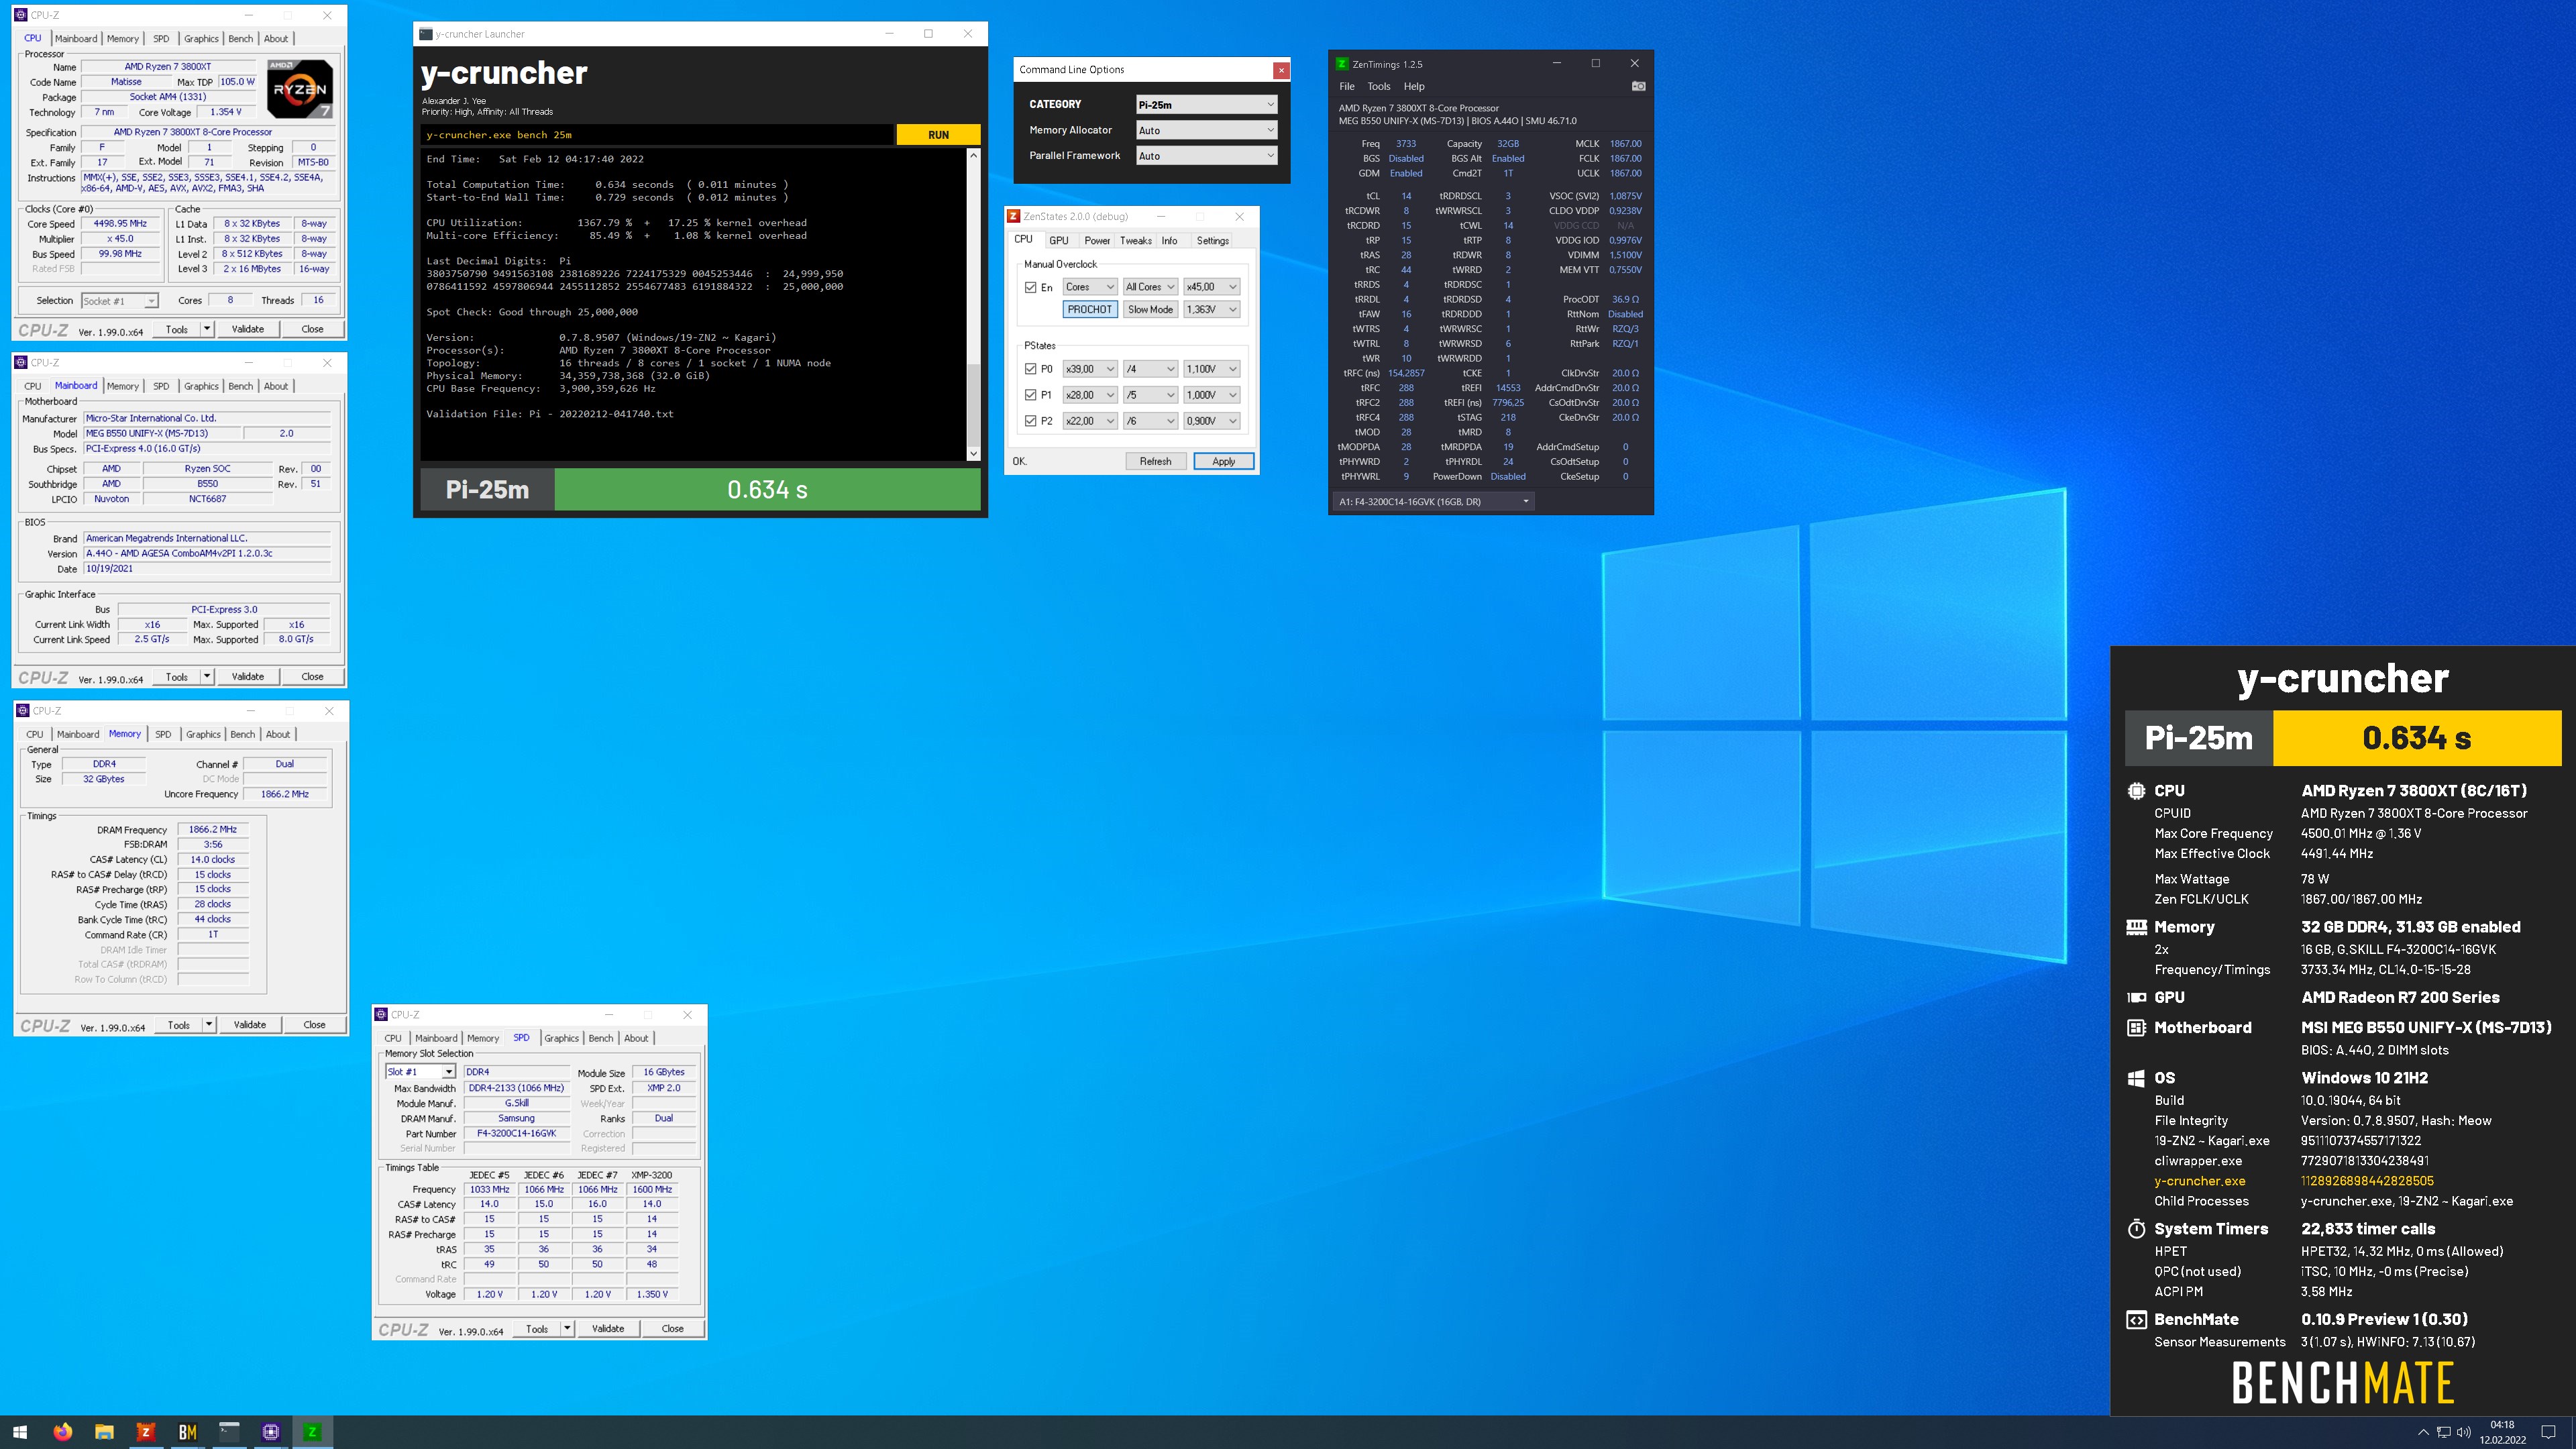Open the Tools menu in ZenTimings
This screenshot has width=2576, height=1449.
pos(1379,86)
